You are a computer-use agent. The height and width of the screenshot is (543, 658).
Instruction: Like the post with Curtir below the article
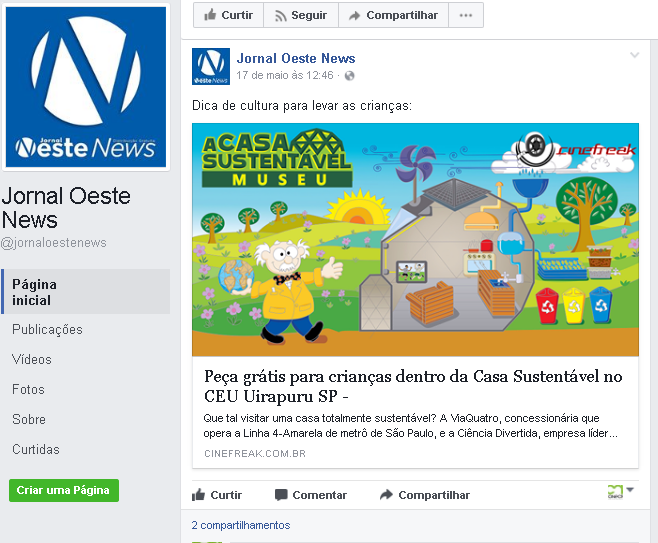(x=217, y=495)
